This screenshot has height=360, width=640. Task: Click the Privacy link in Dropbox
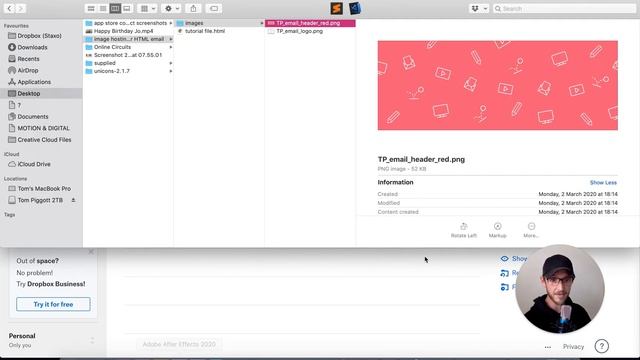[573, 347]
